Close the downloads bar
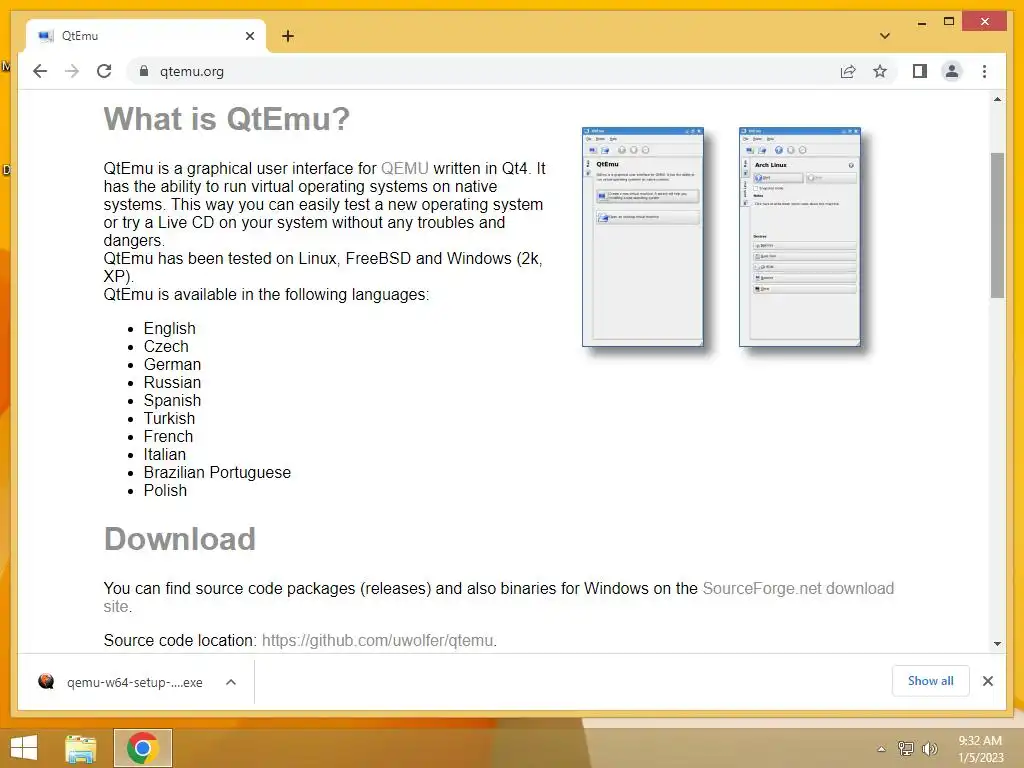 987,681
